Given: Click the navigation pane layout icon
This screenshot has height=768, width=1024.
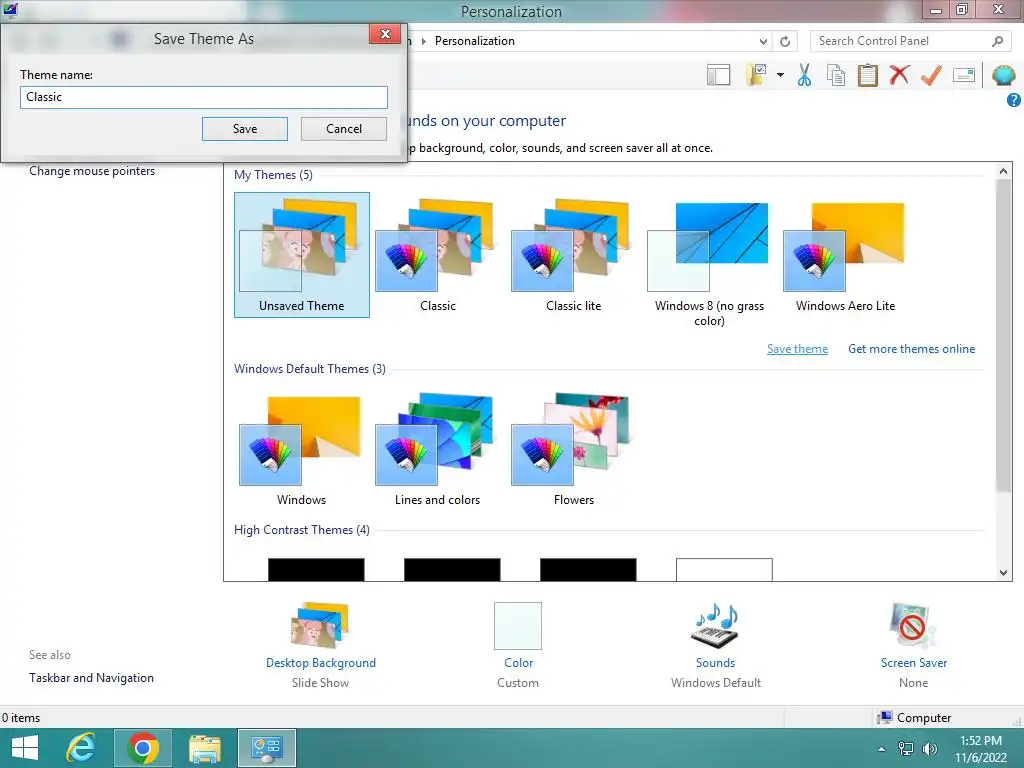Looking at the screenshot, I should coord(718,75).
